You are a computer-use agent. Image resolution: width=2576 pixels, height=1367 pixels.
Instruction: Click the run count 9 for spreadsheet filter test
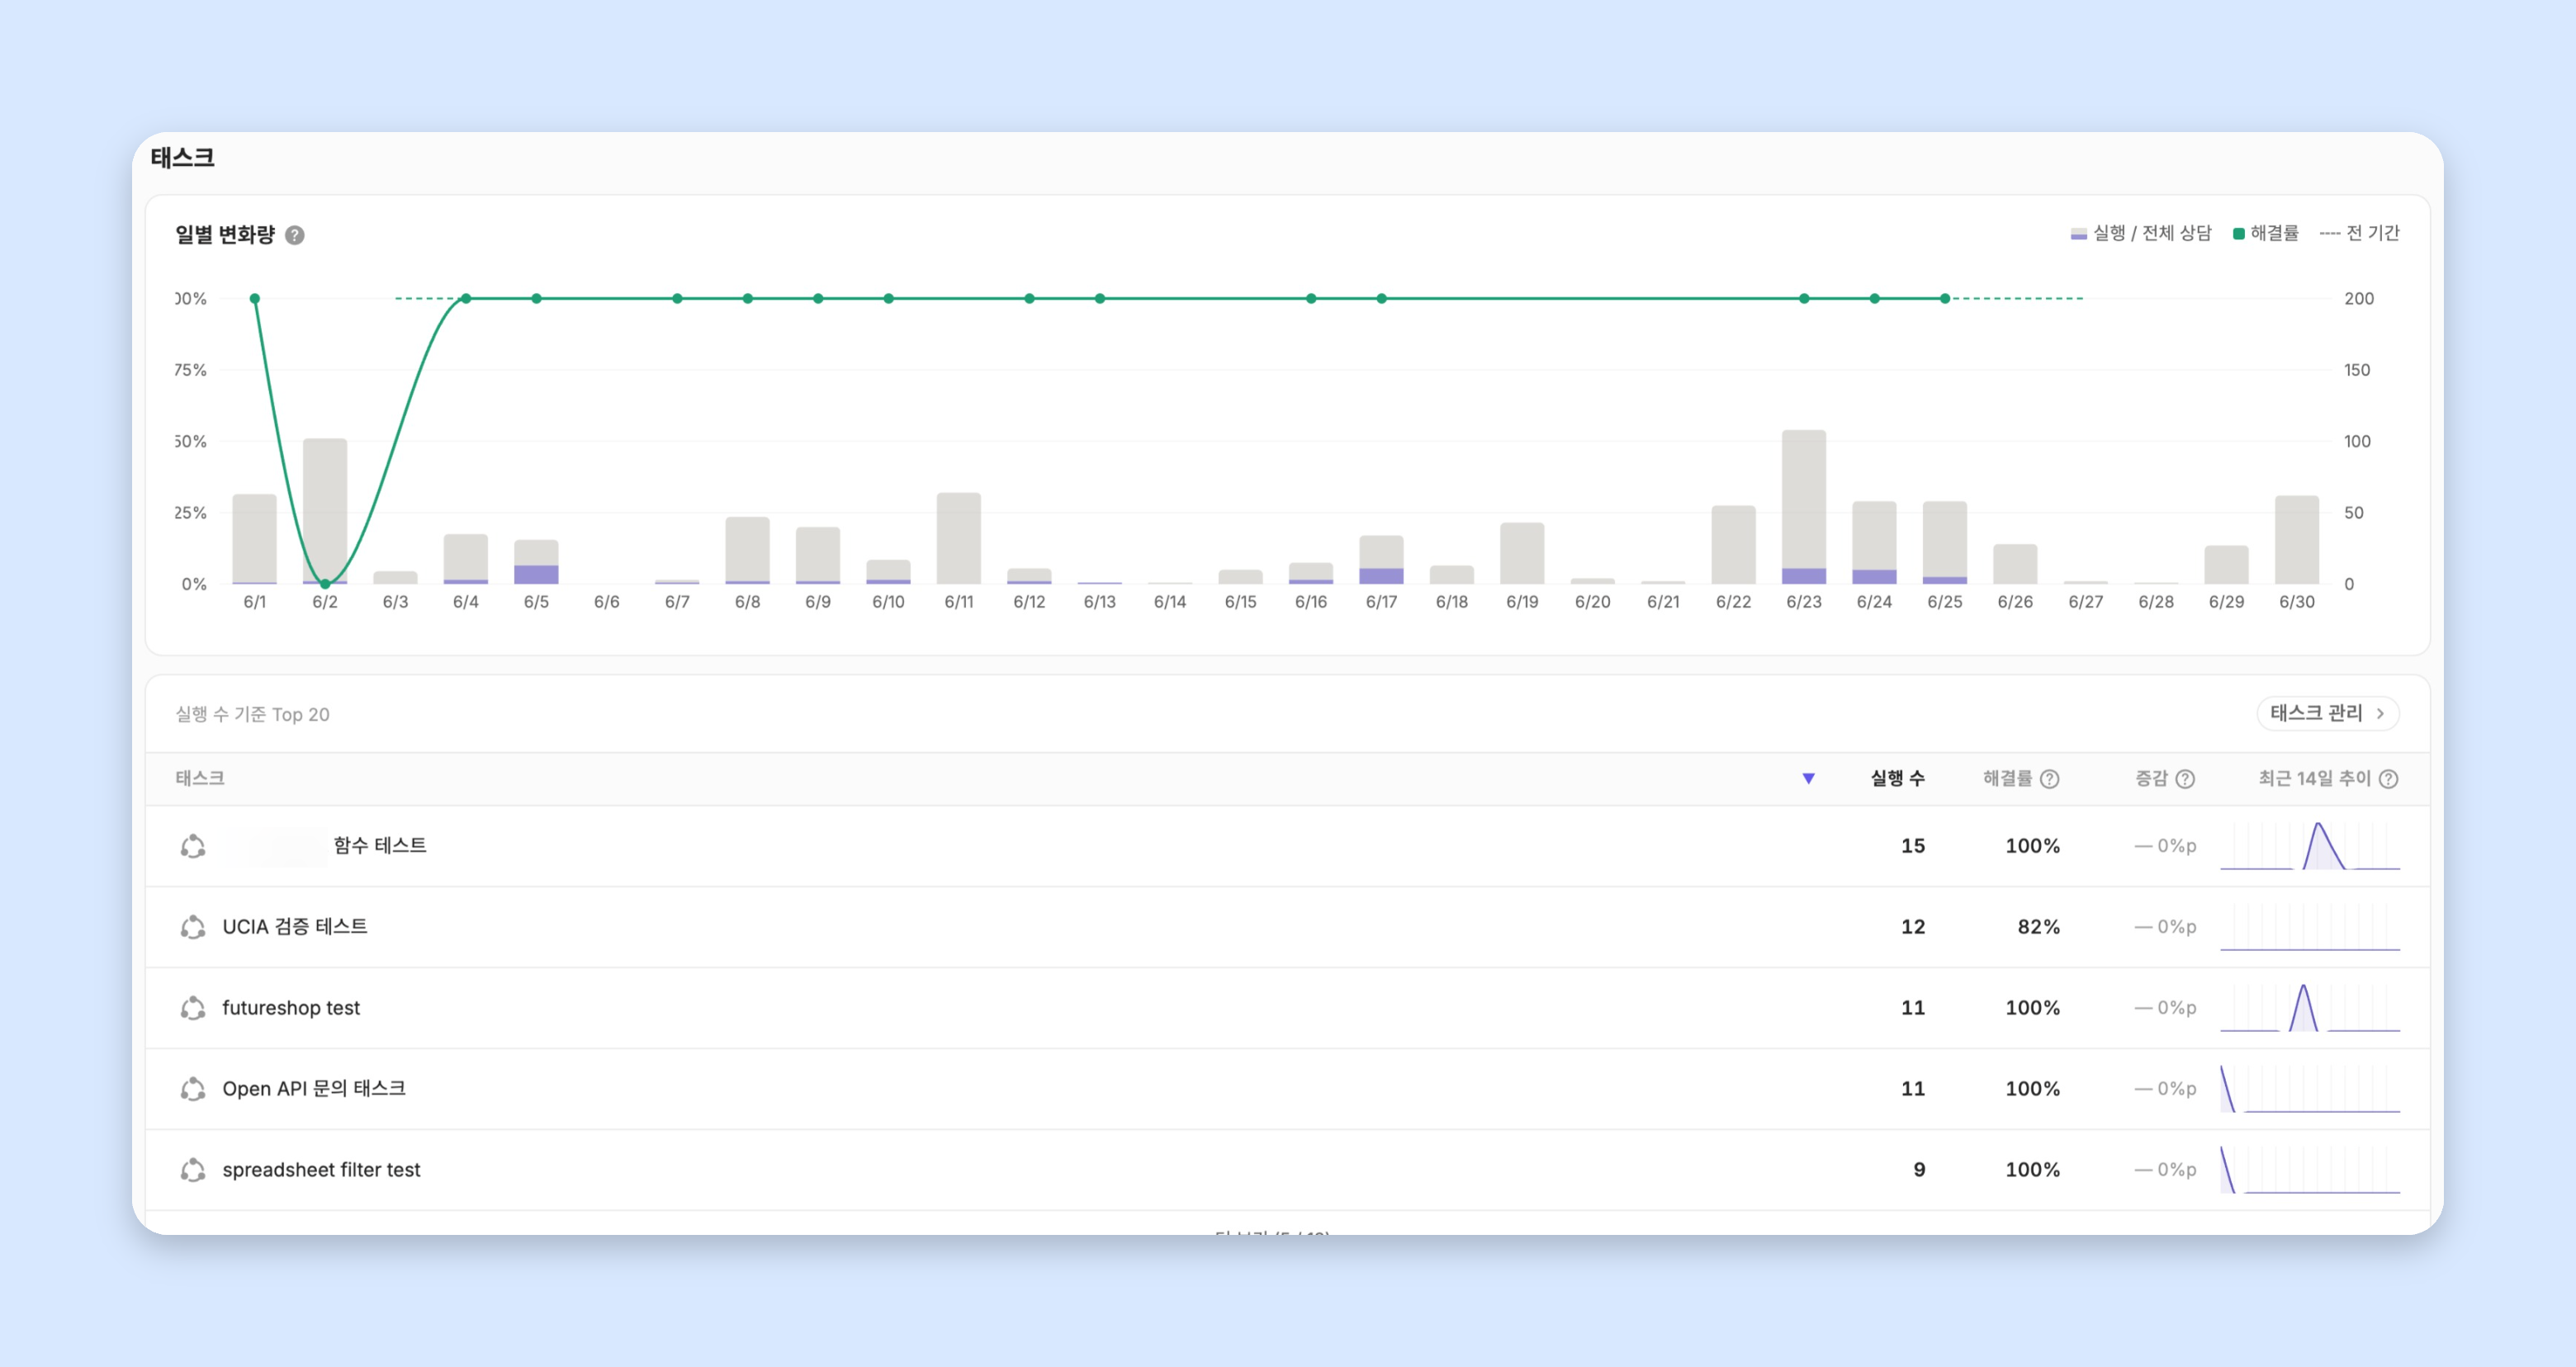(x=1919, y=1170)
